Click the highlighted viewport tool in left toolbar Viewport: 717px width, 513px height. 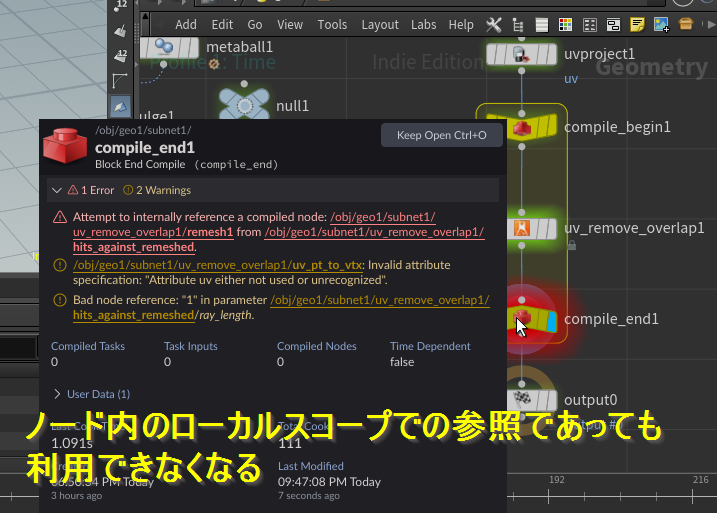(120, 107)
